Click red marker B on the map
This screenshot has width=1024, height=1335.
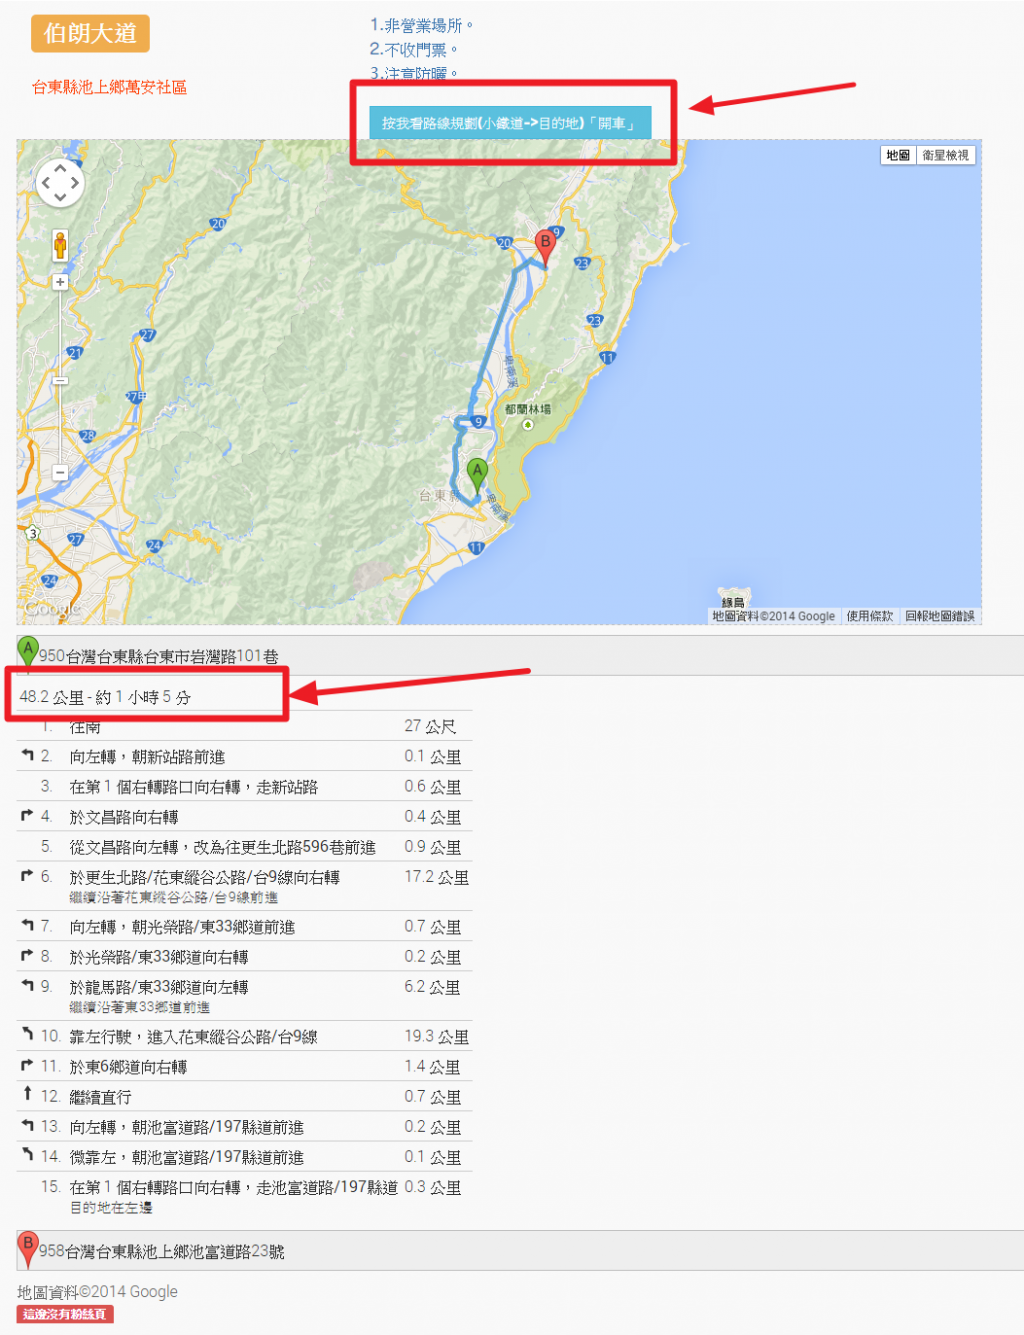point(545,247)
